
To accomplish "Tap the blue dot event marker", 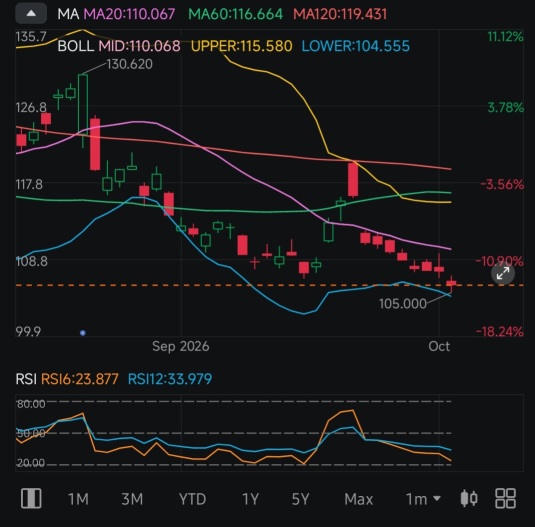I will [x=83, y=333].
